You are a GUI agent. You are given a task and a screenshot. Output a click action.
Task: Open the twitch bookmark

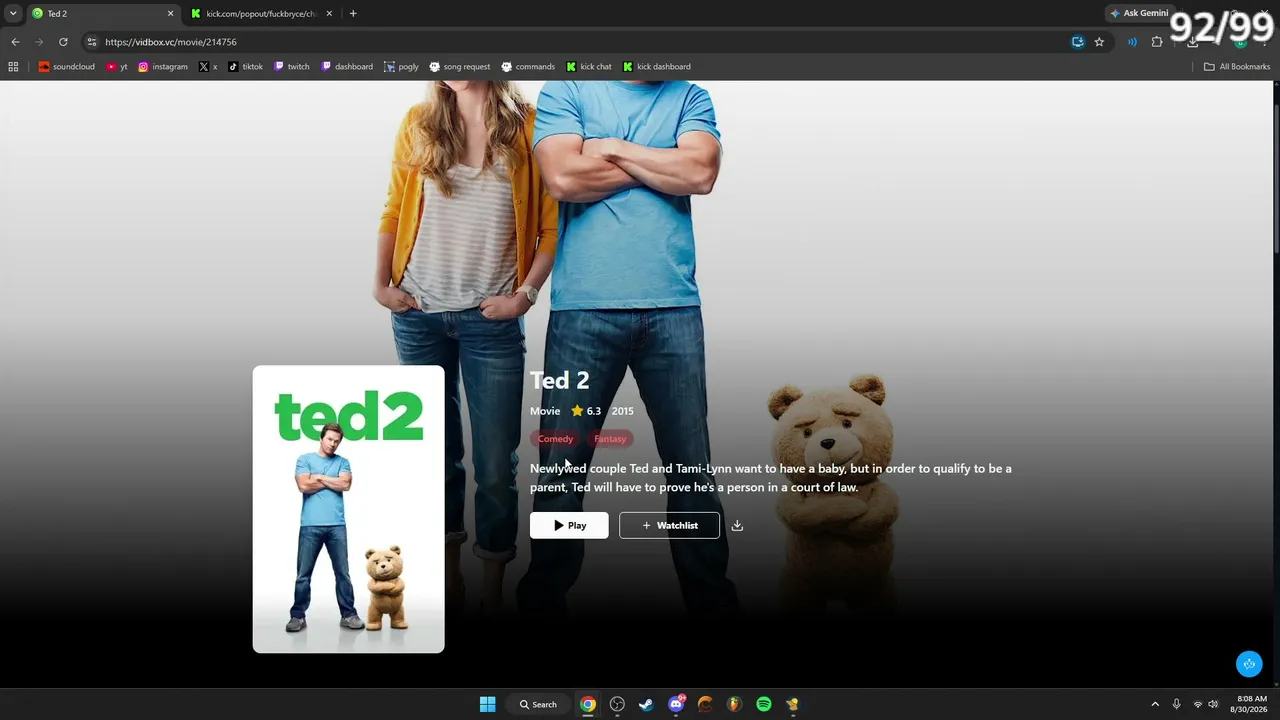(x=292, y=67)
